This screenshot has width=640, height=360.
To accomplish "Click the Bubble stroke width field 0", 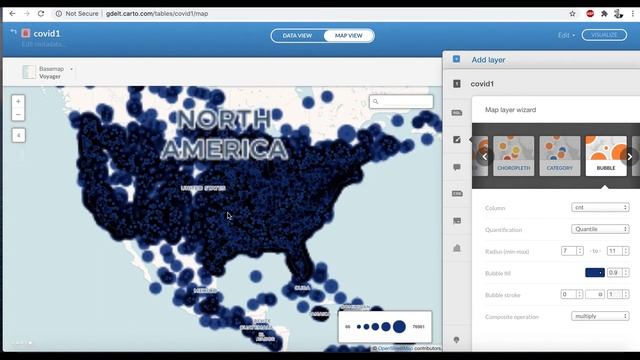I will [x=572, y=294].
